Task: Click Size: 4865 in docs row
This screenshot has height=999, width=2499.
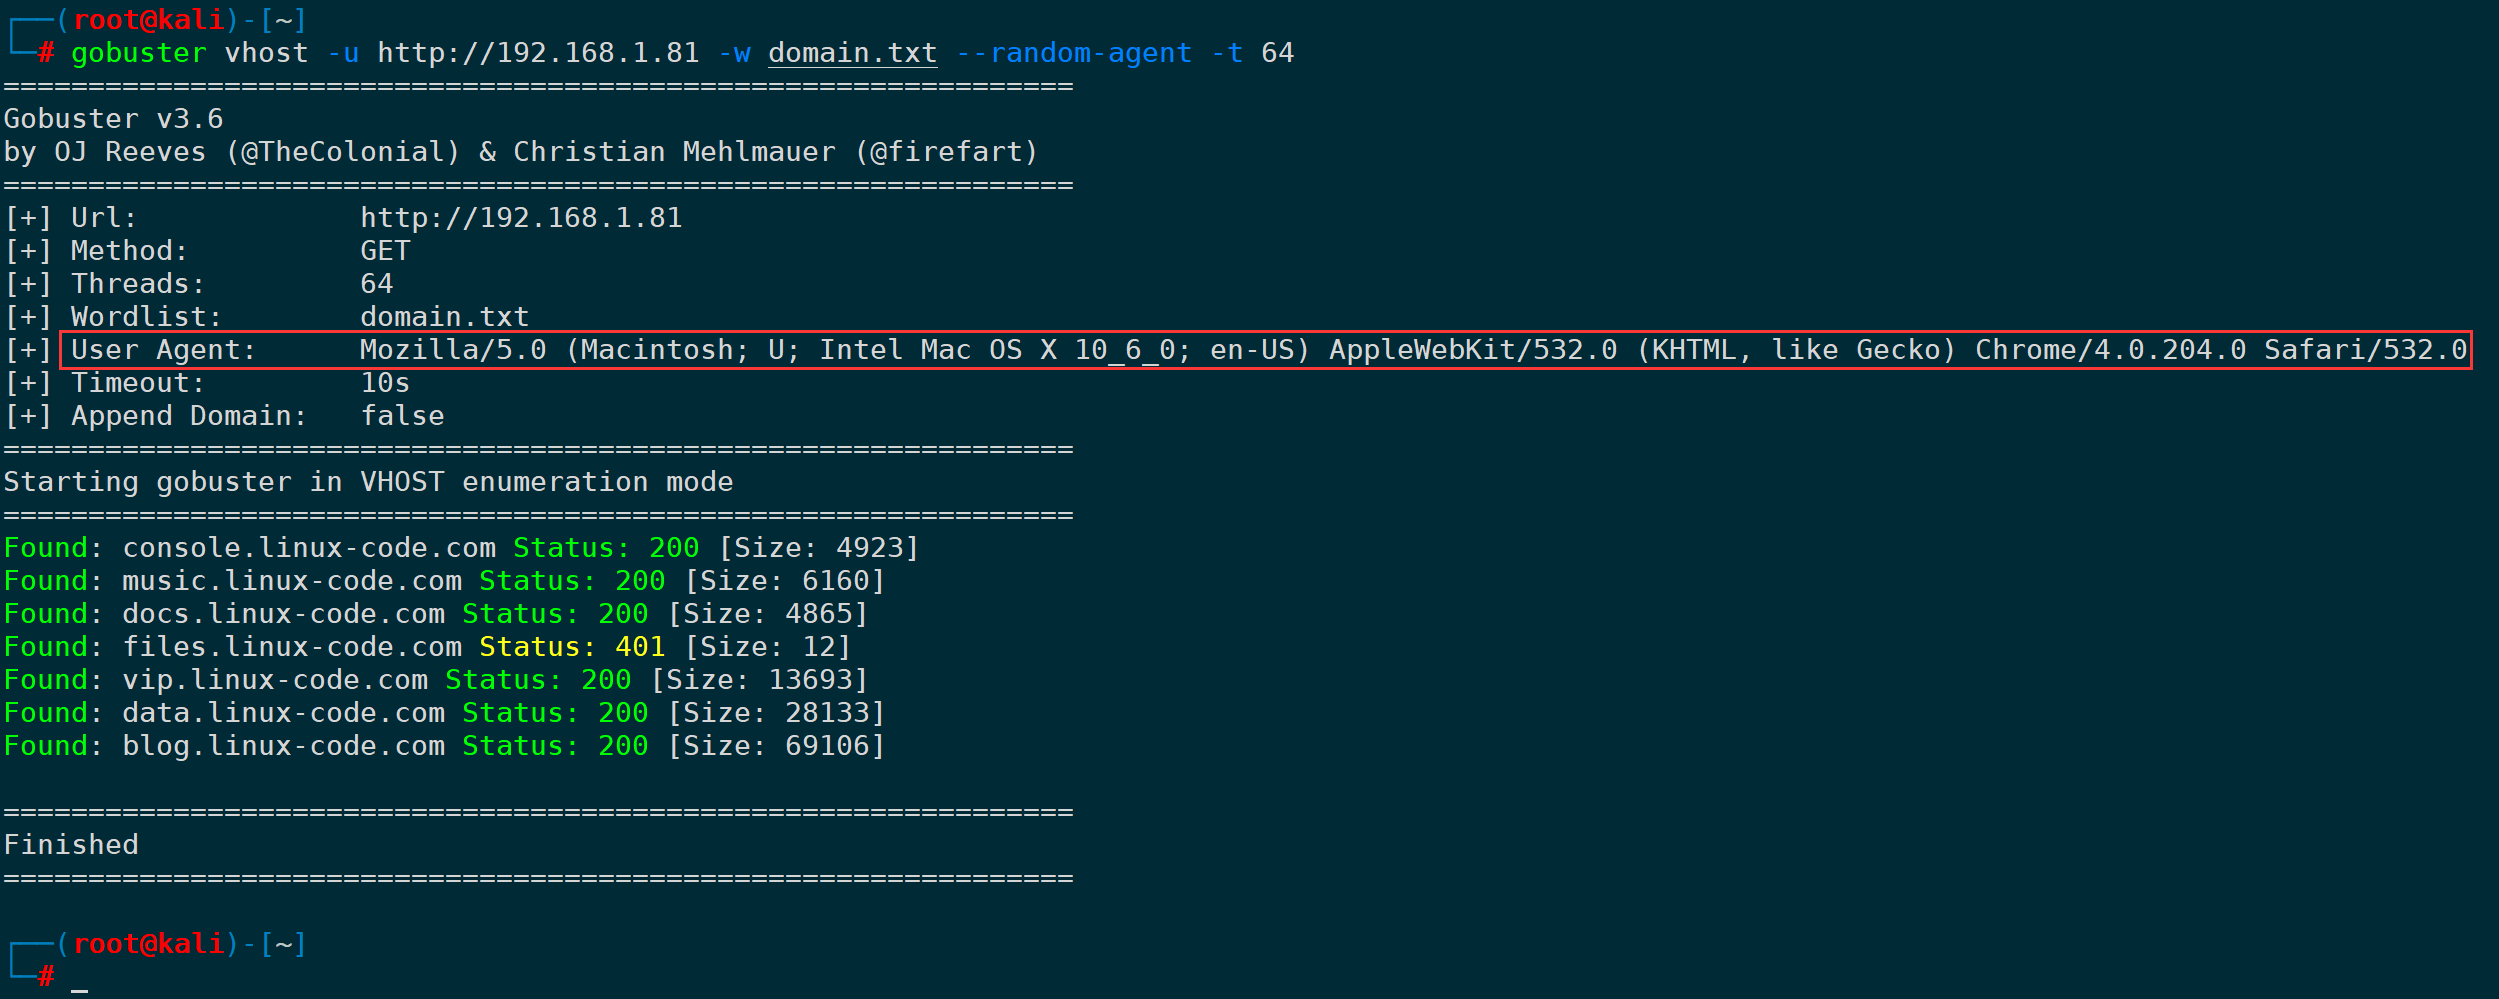Action: click(767, 614)
